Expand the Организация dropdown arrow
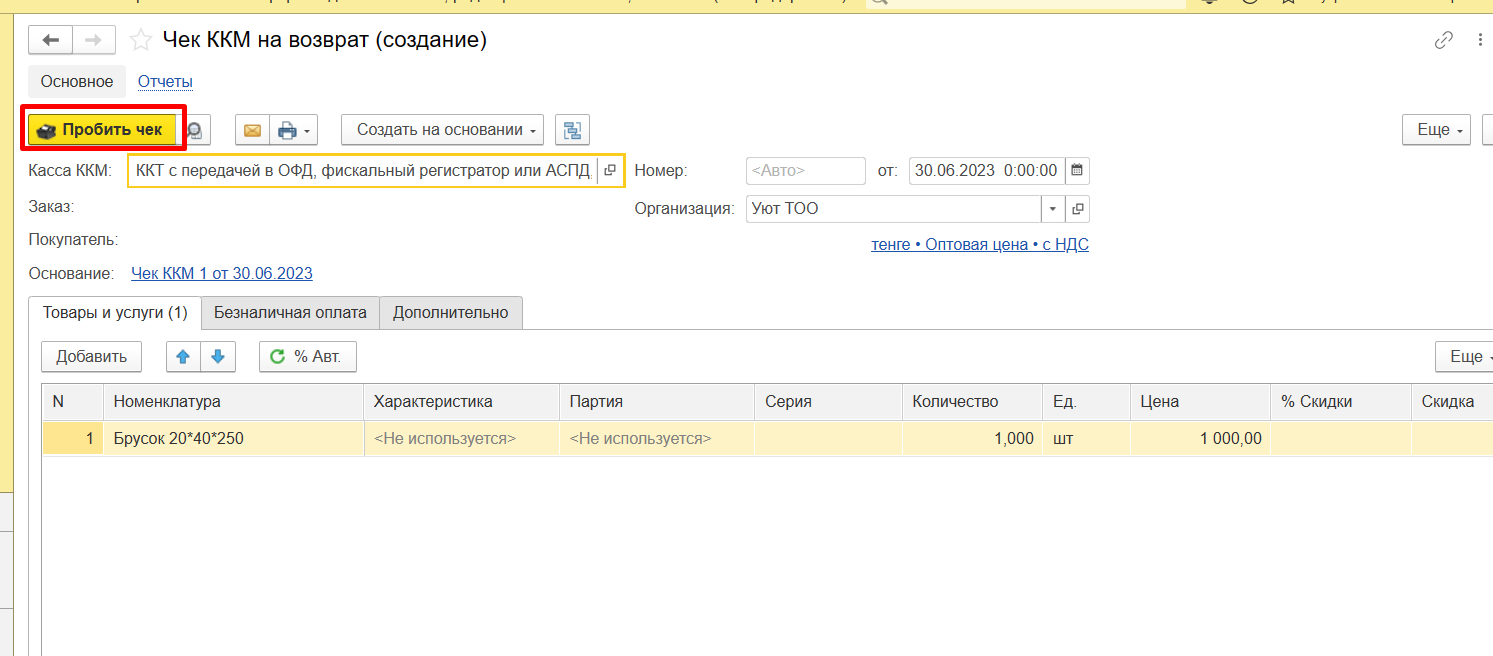 [1053, 209]
